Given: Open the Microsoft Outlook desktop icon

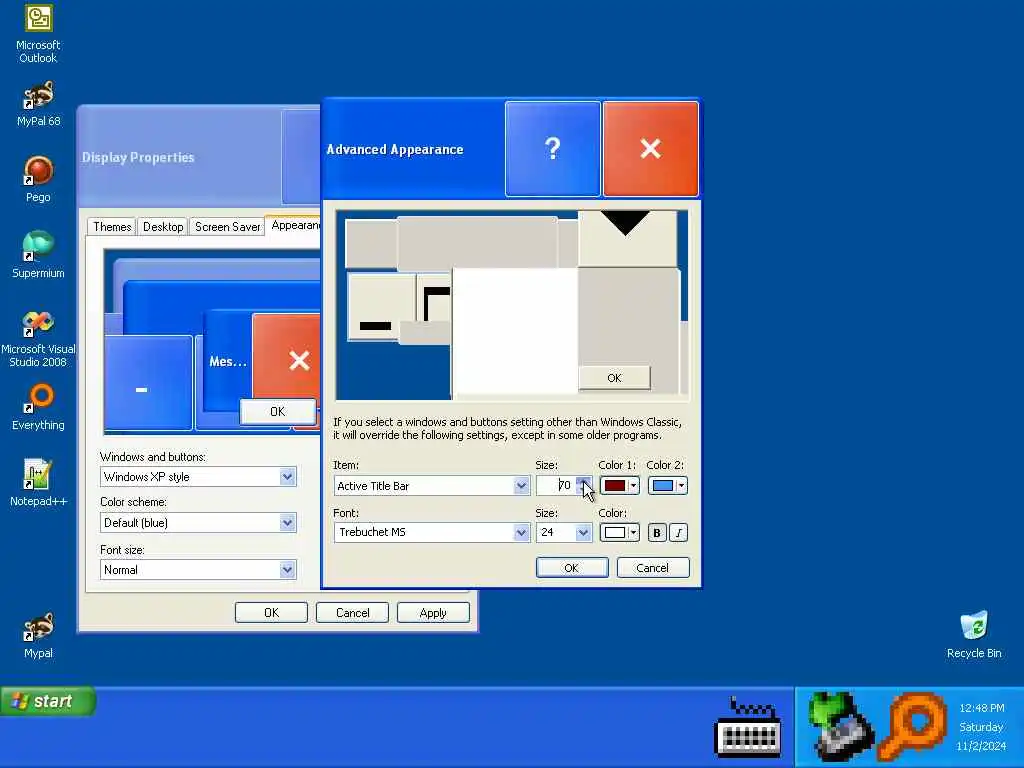Looking at the screenshot, I should point(38,34).
